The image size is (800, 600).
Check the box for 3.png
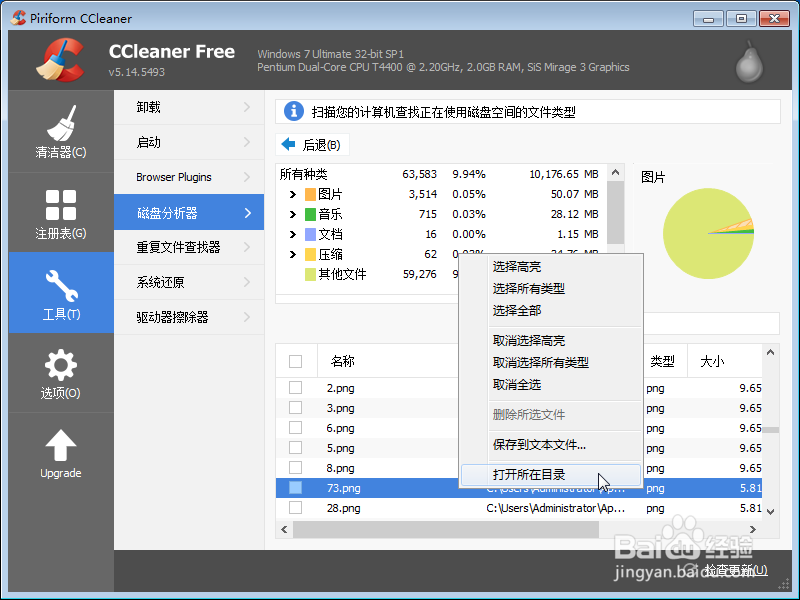click(x=295, y=408)
